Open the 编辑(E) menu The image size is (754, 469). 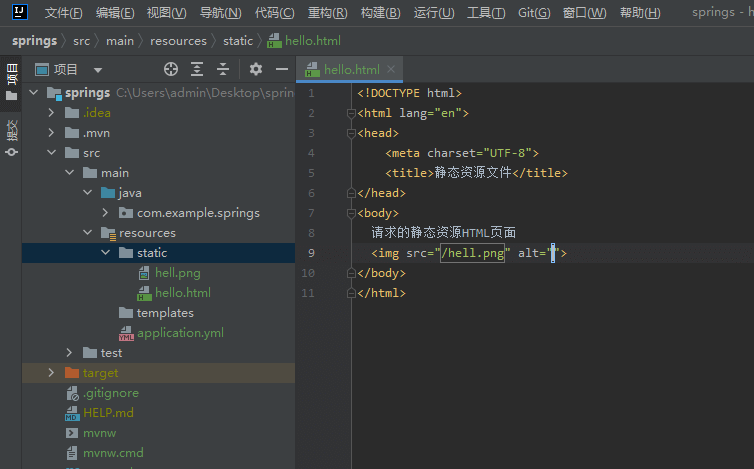point(115,13)
